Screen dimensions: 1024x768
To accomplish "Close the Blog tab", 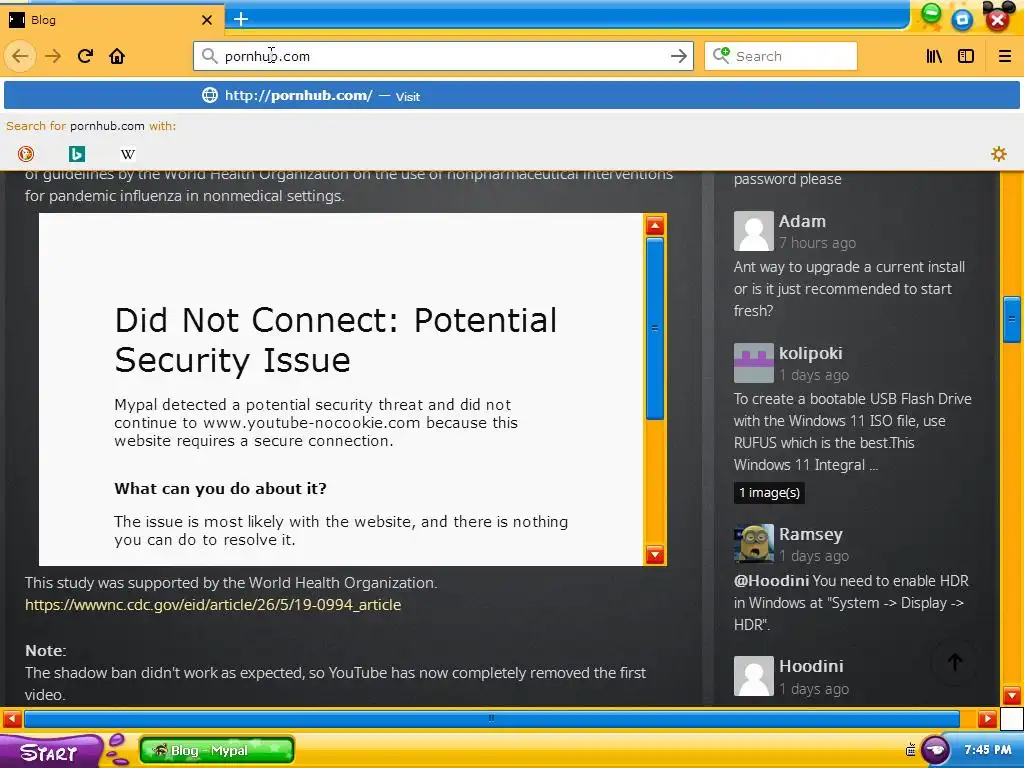I will coord(206,20).
